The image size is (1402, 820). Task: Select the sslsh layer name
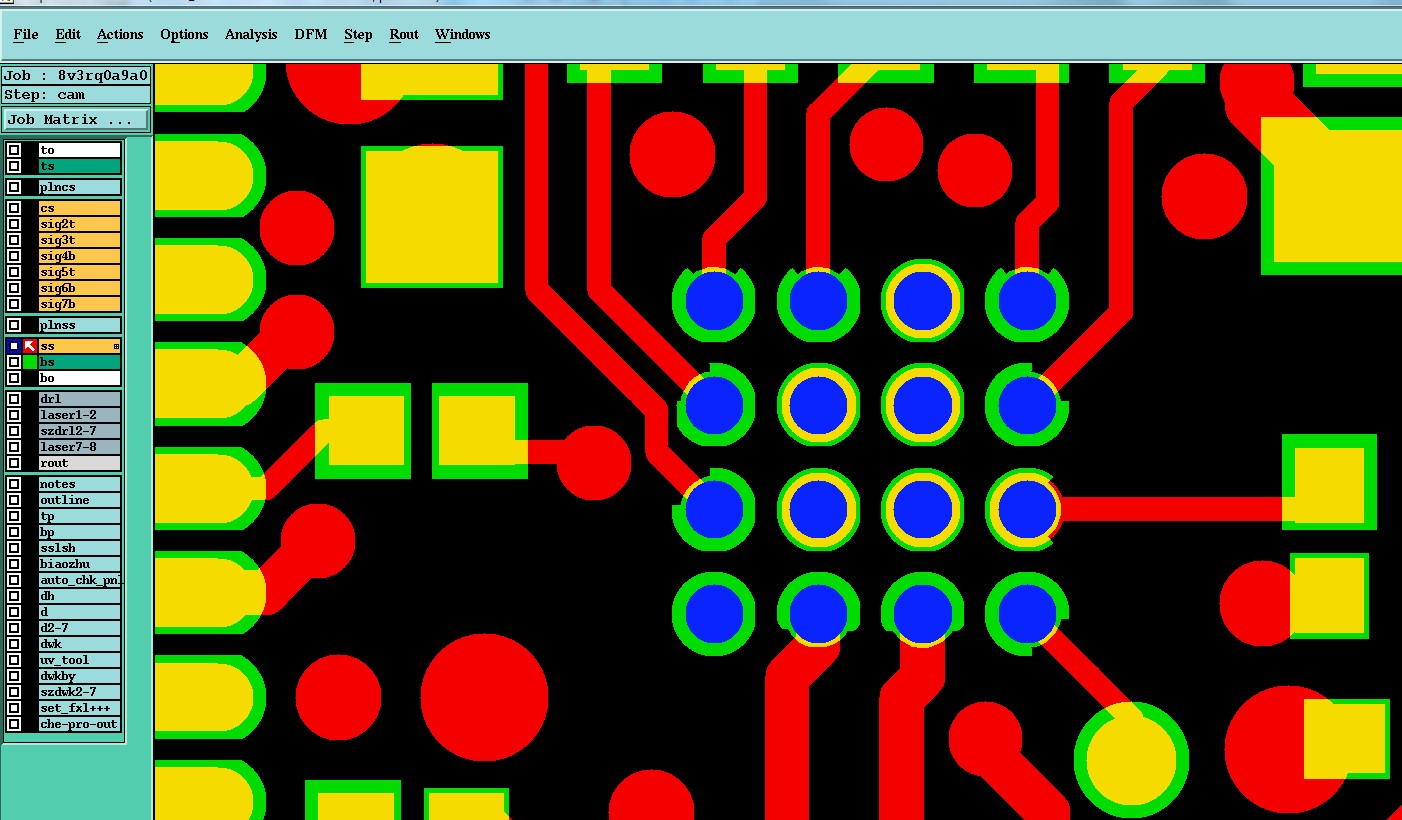tap(79, 548)
